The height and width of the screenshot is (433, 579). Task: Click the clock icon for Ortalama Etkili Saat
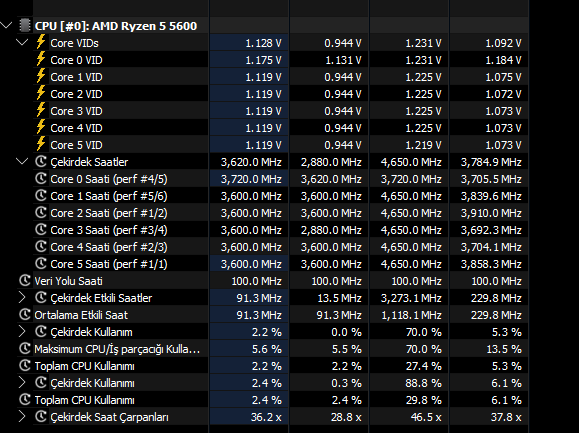25,314
